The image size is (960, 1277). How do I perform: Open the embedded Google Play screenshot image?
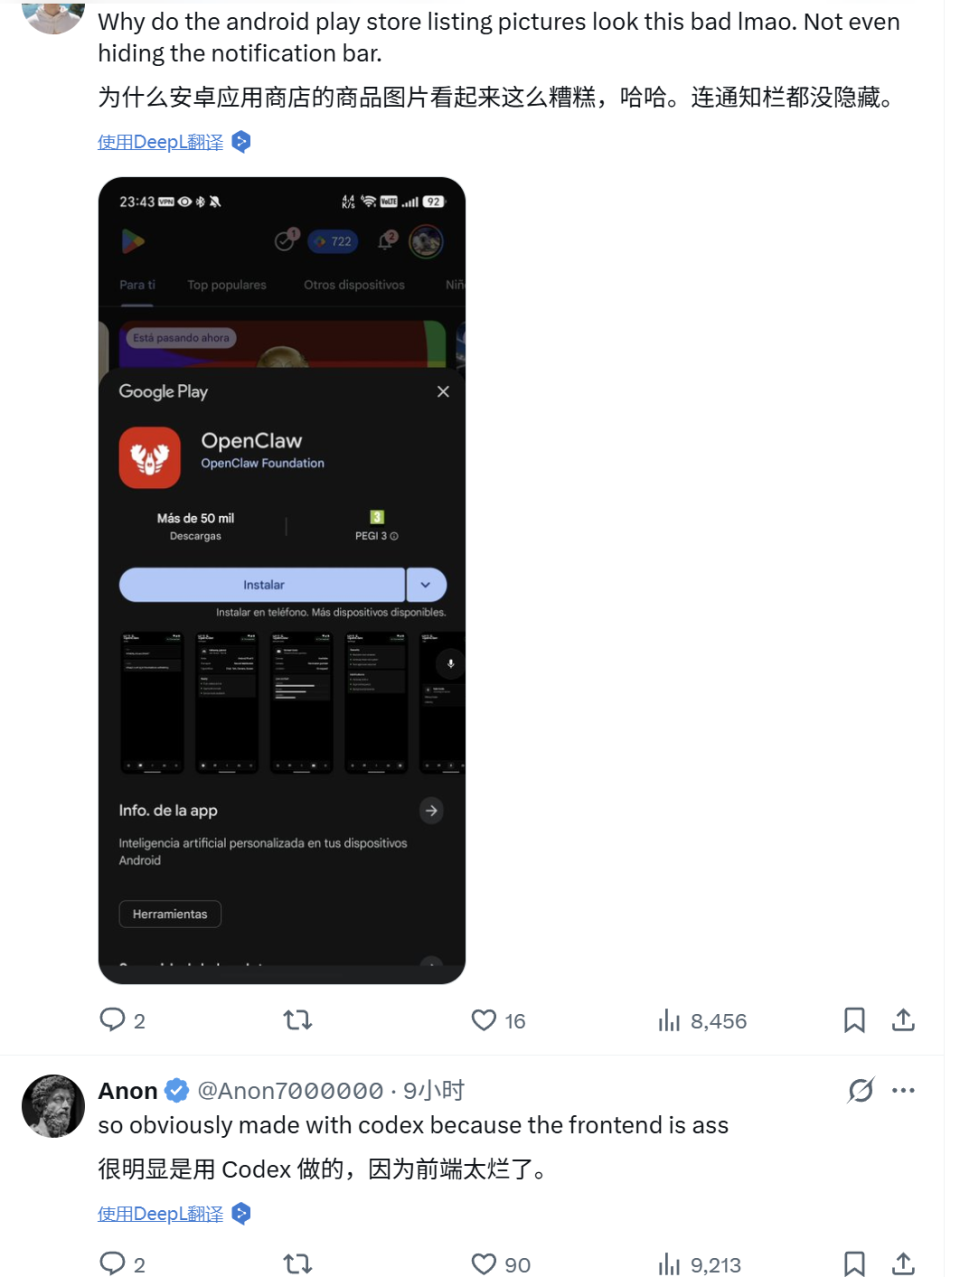[x=282, y=580]
